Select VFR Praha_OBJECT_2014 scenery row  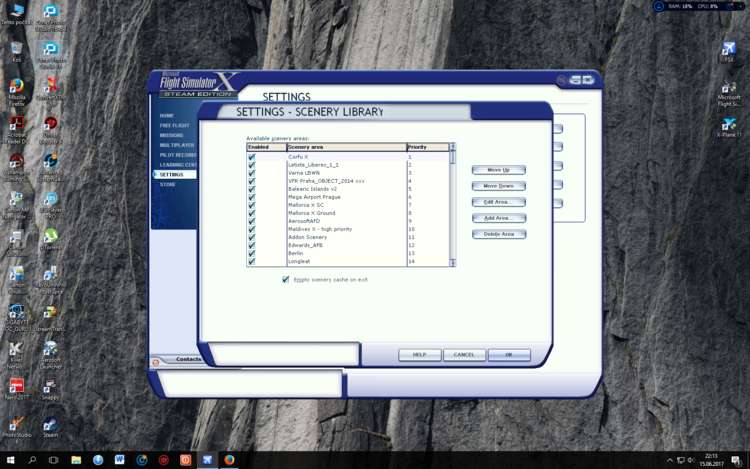(x=348, y=181)
